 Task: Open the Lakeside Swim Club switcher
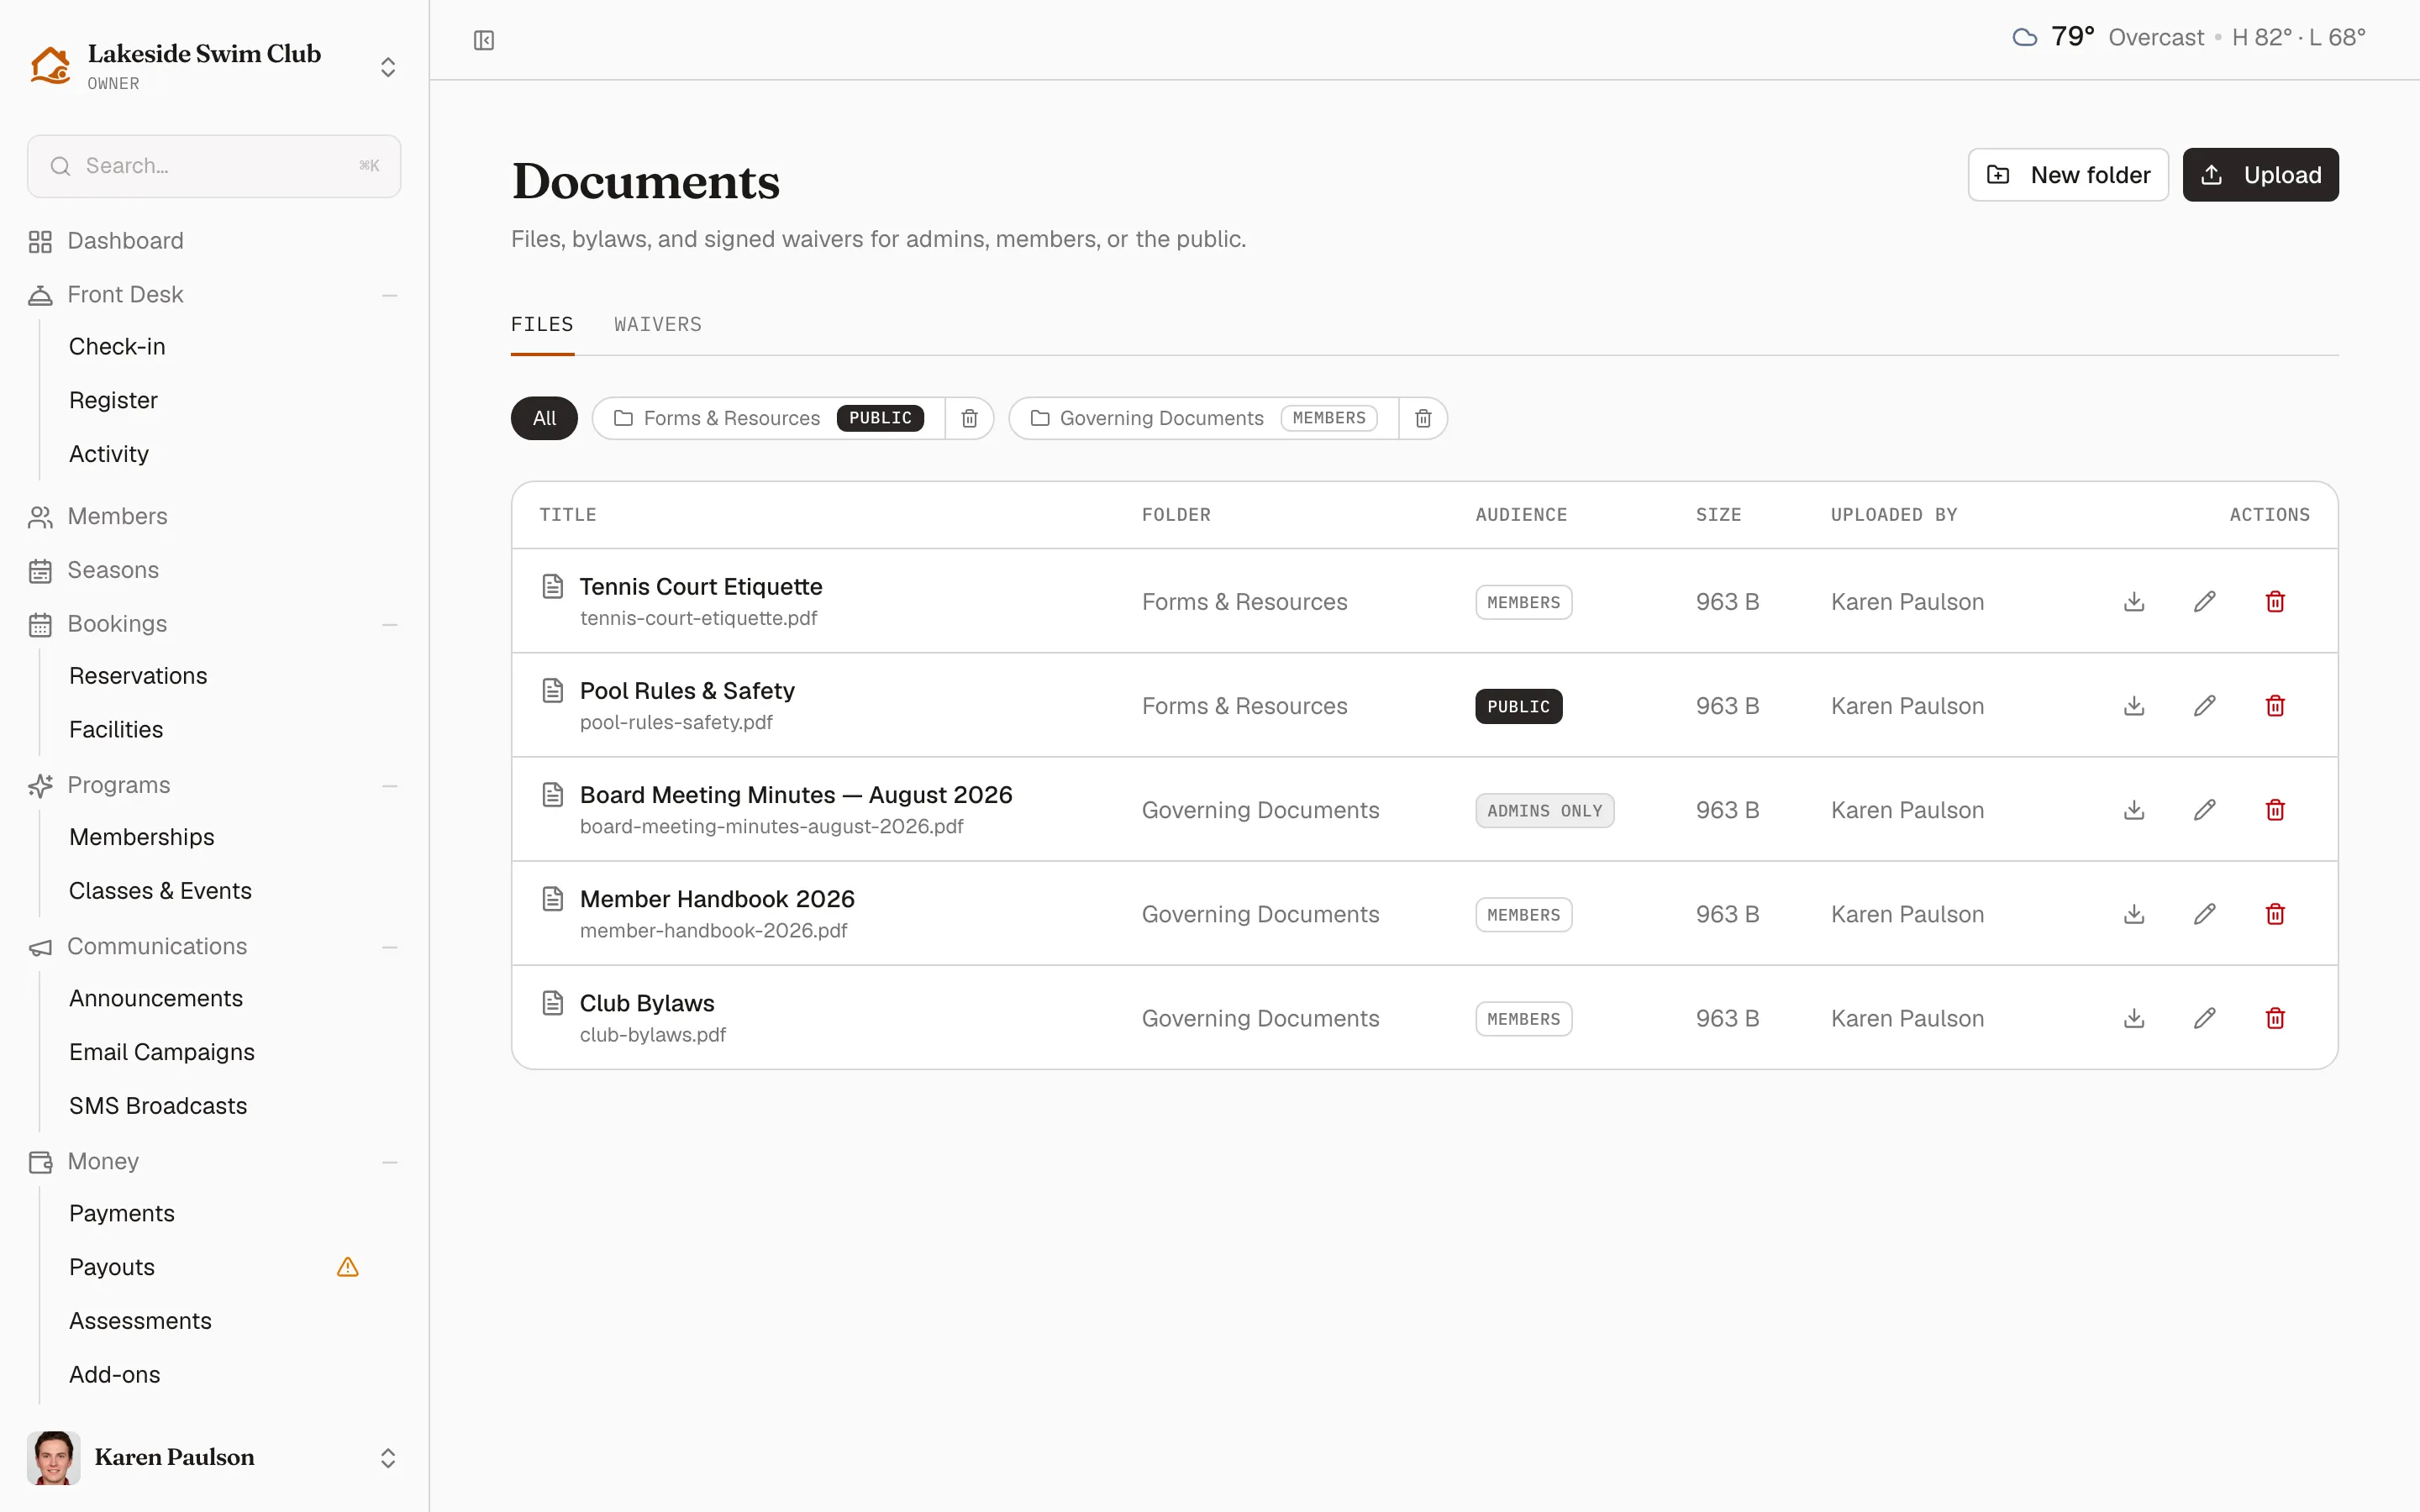pos(214,66)
